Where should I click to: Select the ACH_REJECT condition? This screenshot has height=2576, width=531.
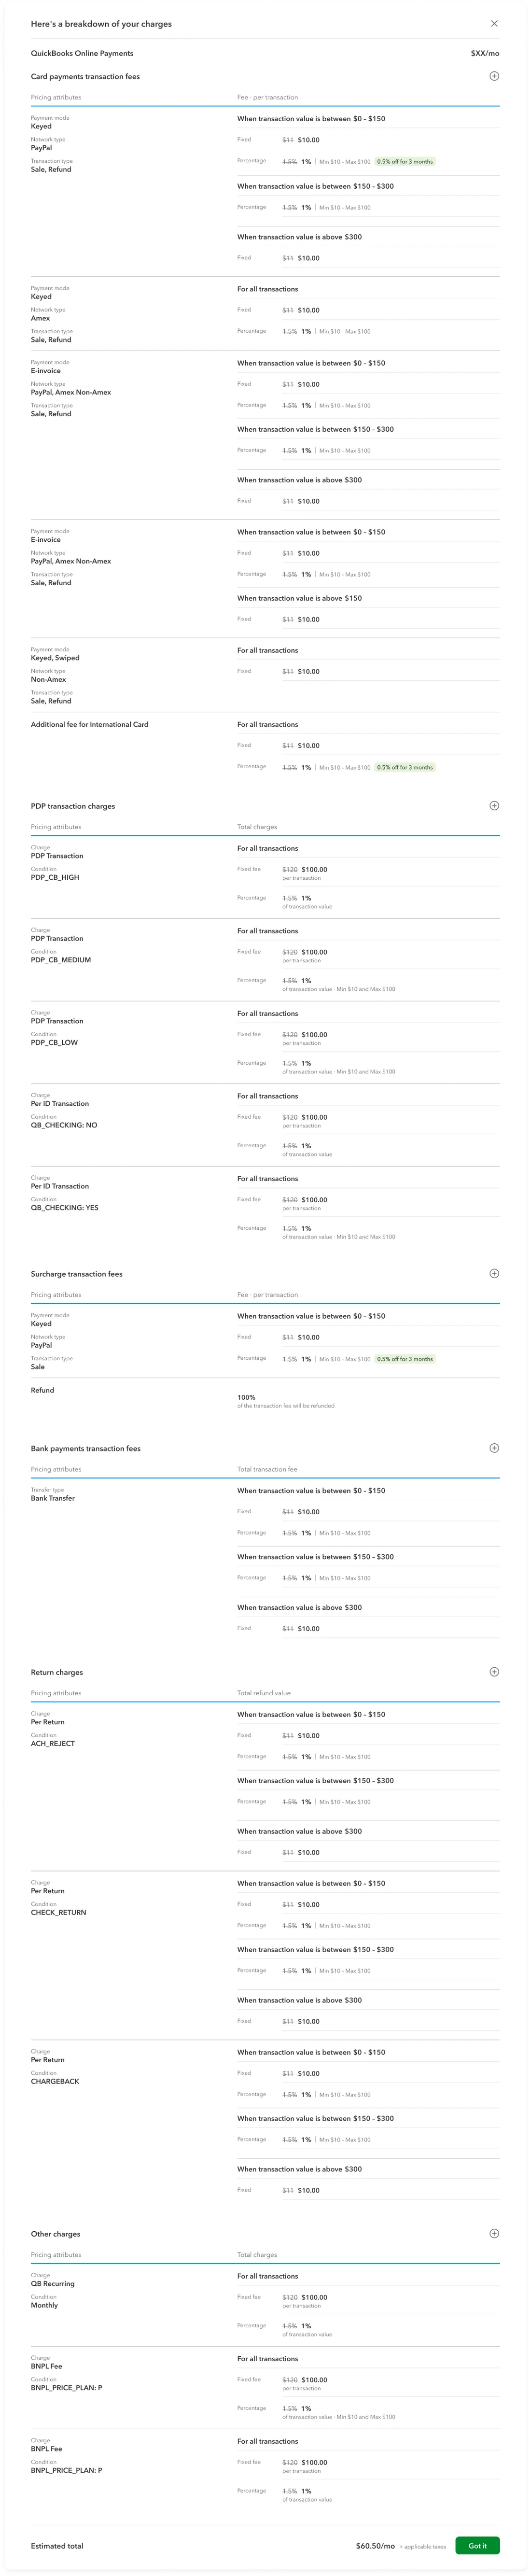53,1743
